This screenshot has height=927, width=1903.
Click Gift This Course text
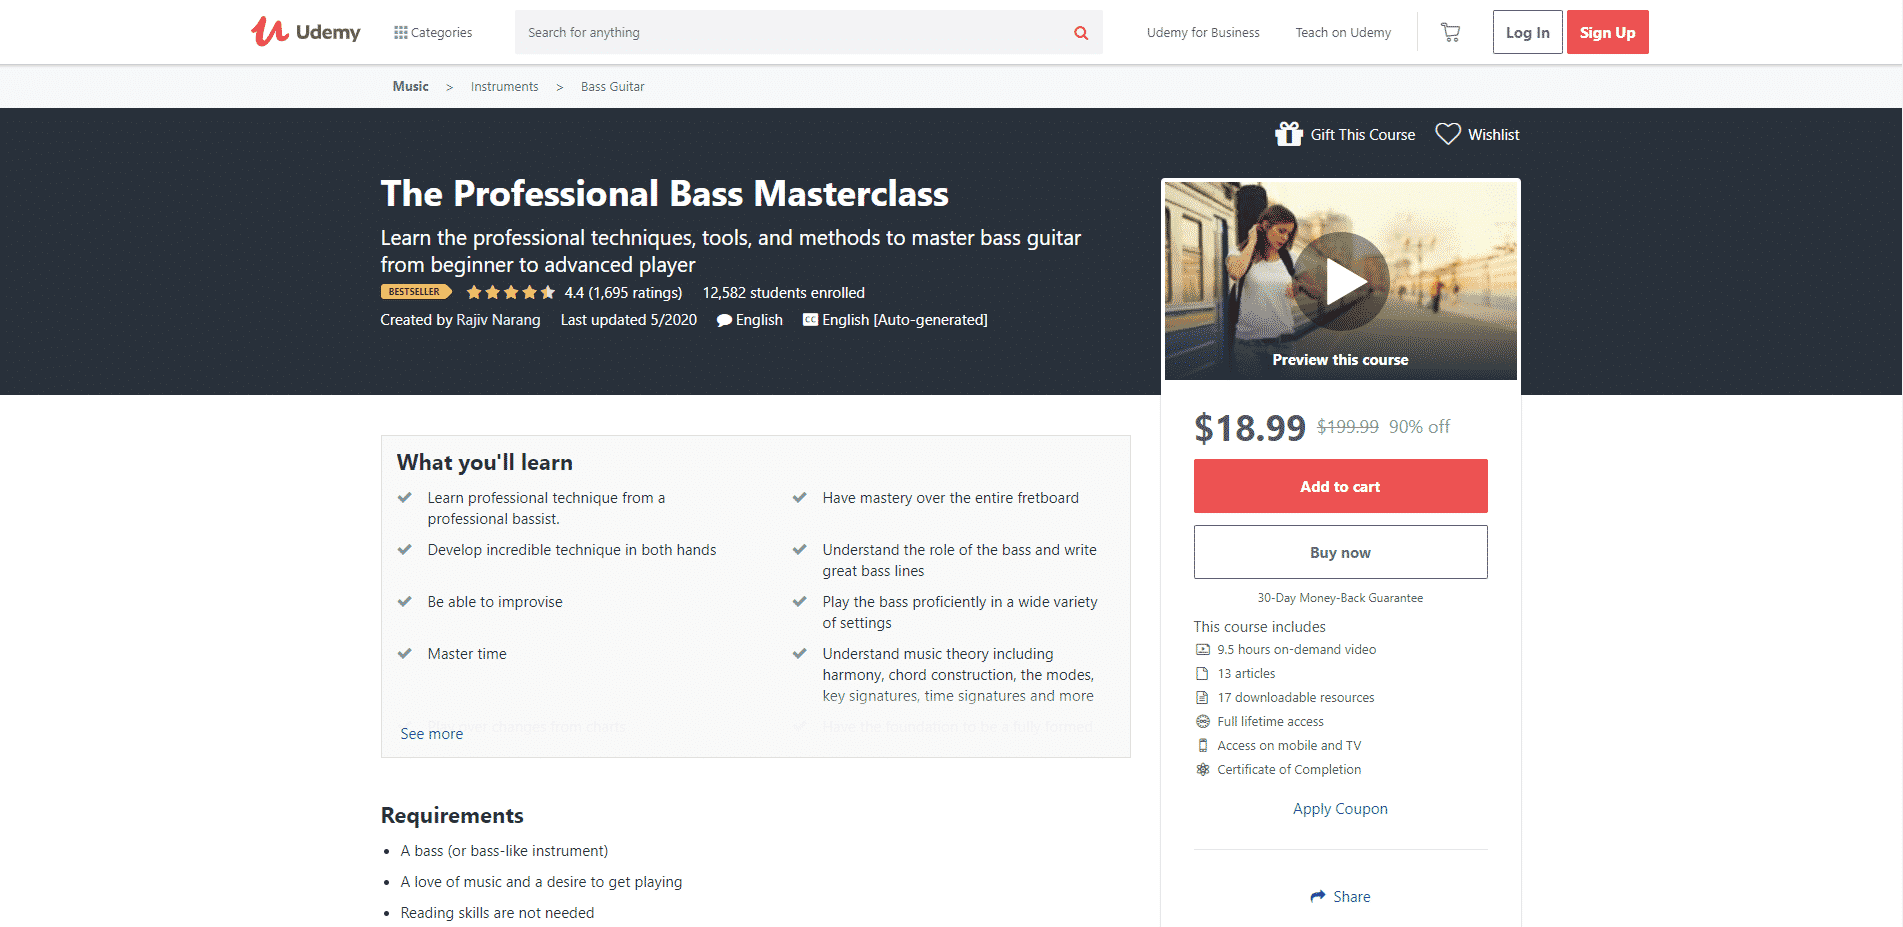pos(1363,134)
